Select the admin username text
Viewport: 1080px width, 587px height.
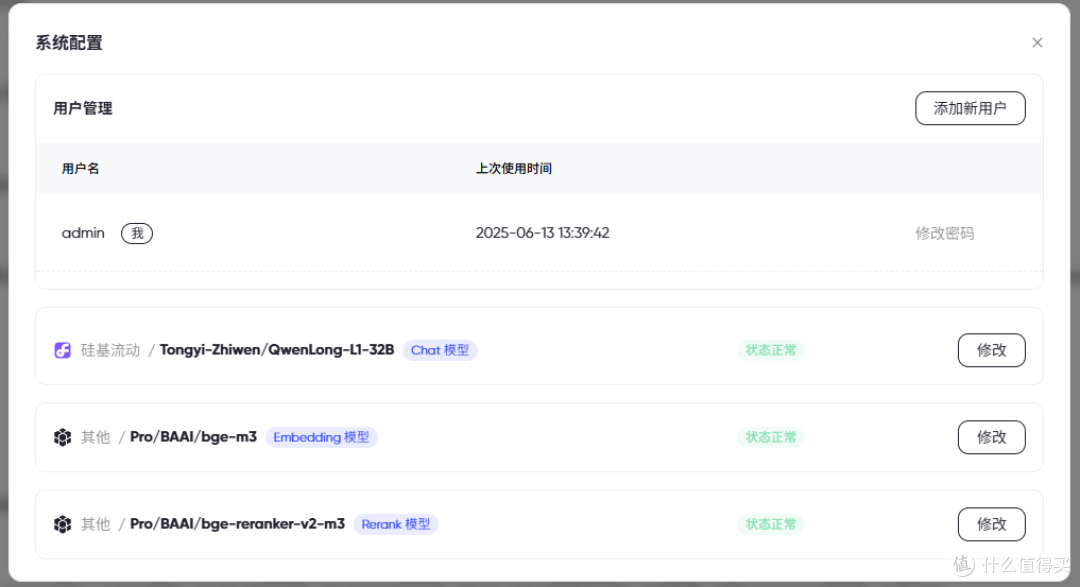(83, 233)
